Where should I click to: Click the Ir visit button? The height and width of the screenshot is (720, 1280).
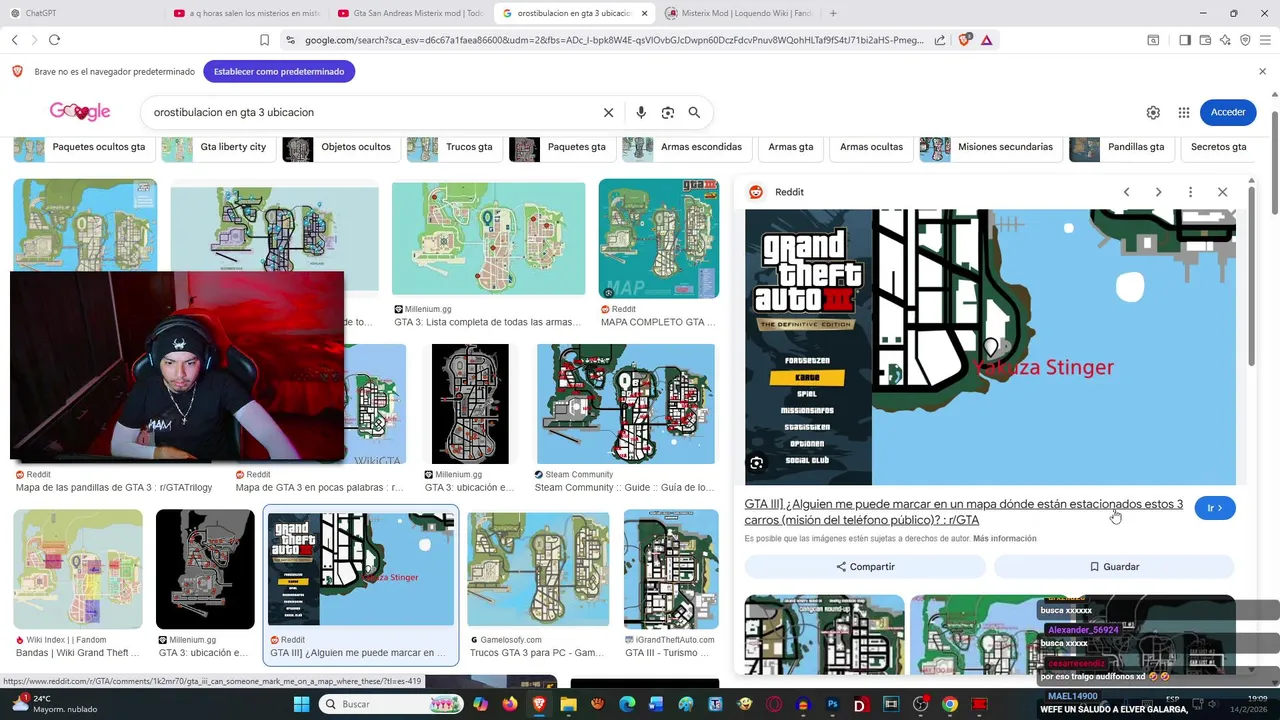click(x=1215, y=508)
